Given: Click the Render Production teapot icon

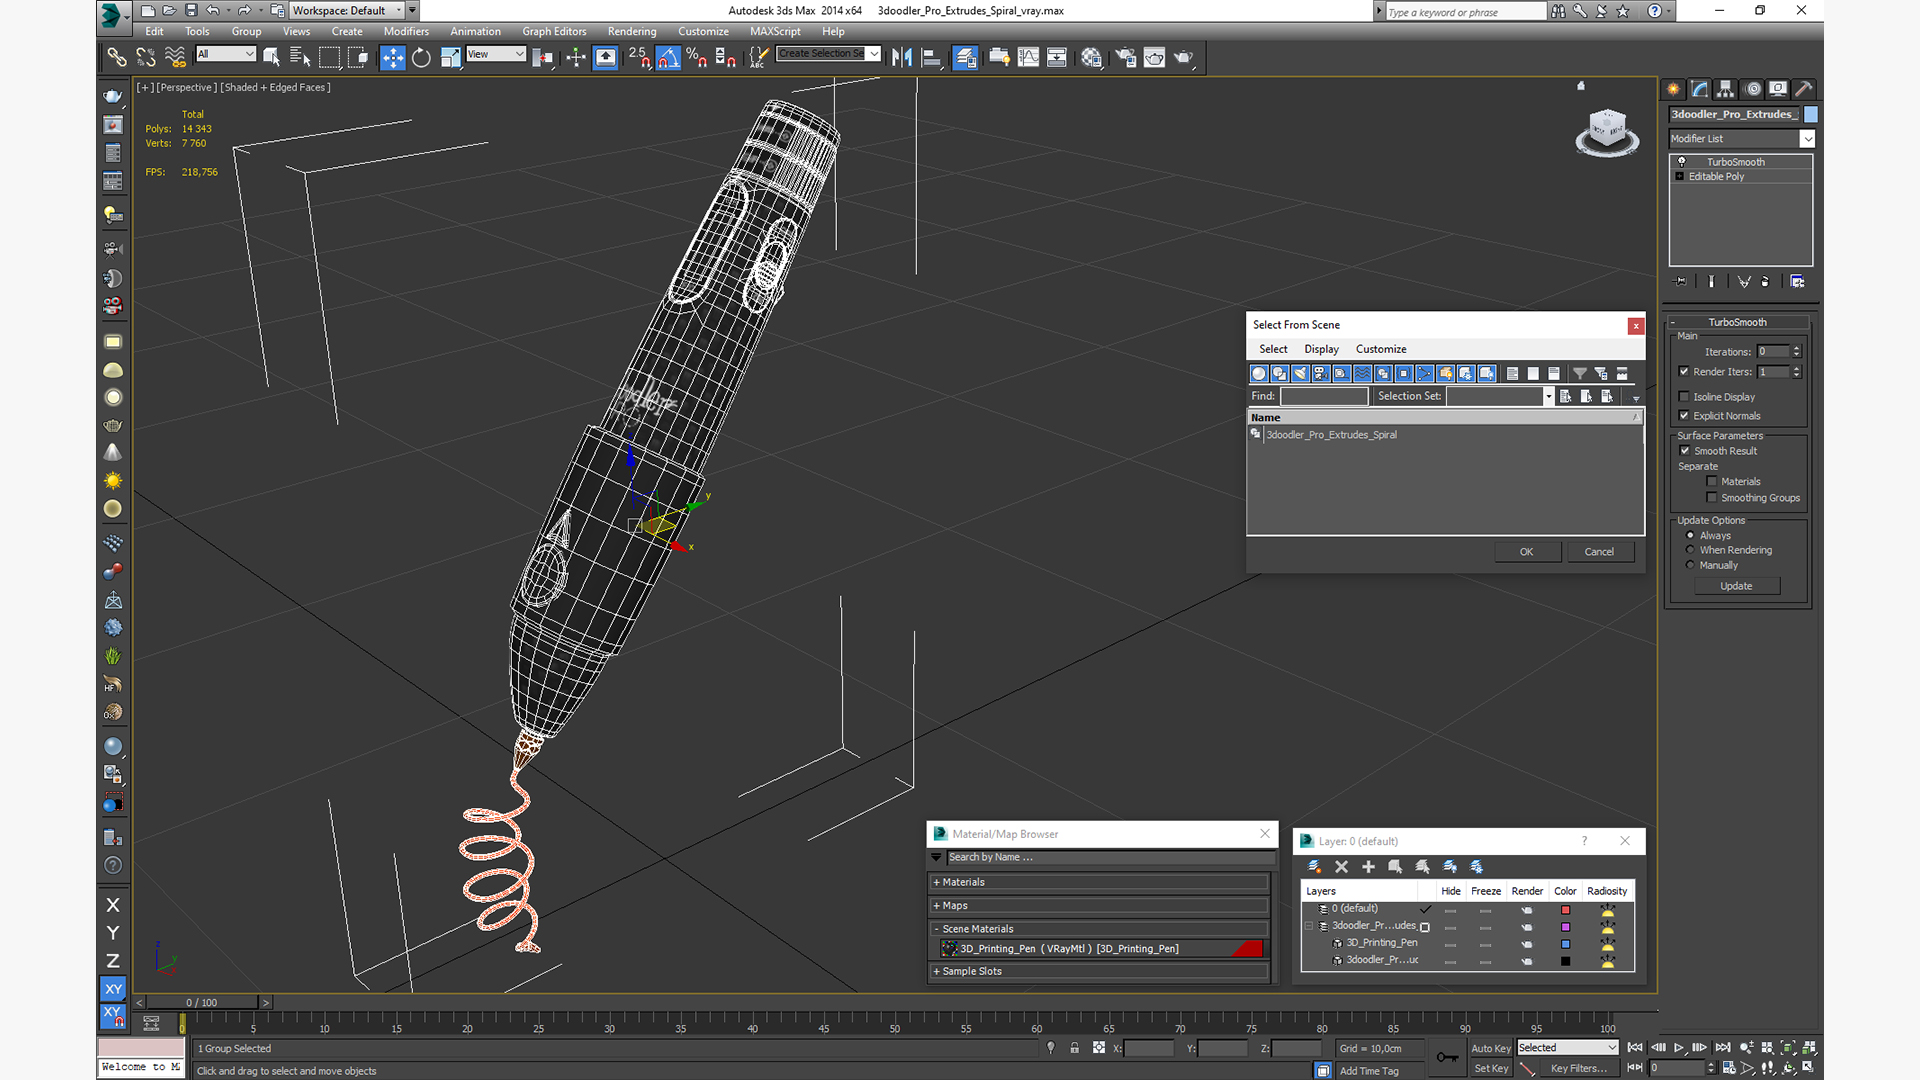Looking at the screenshot, I should [x=1184, y=58].
